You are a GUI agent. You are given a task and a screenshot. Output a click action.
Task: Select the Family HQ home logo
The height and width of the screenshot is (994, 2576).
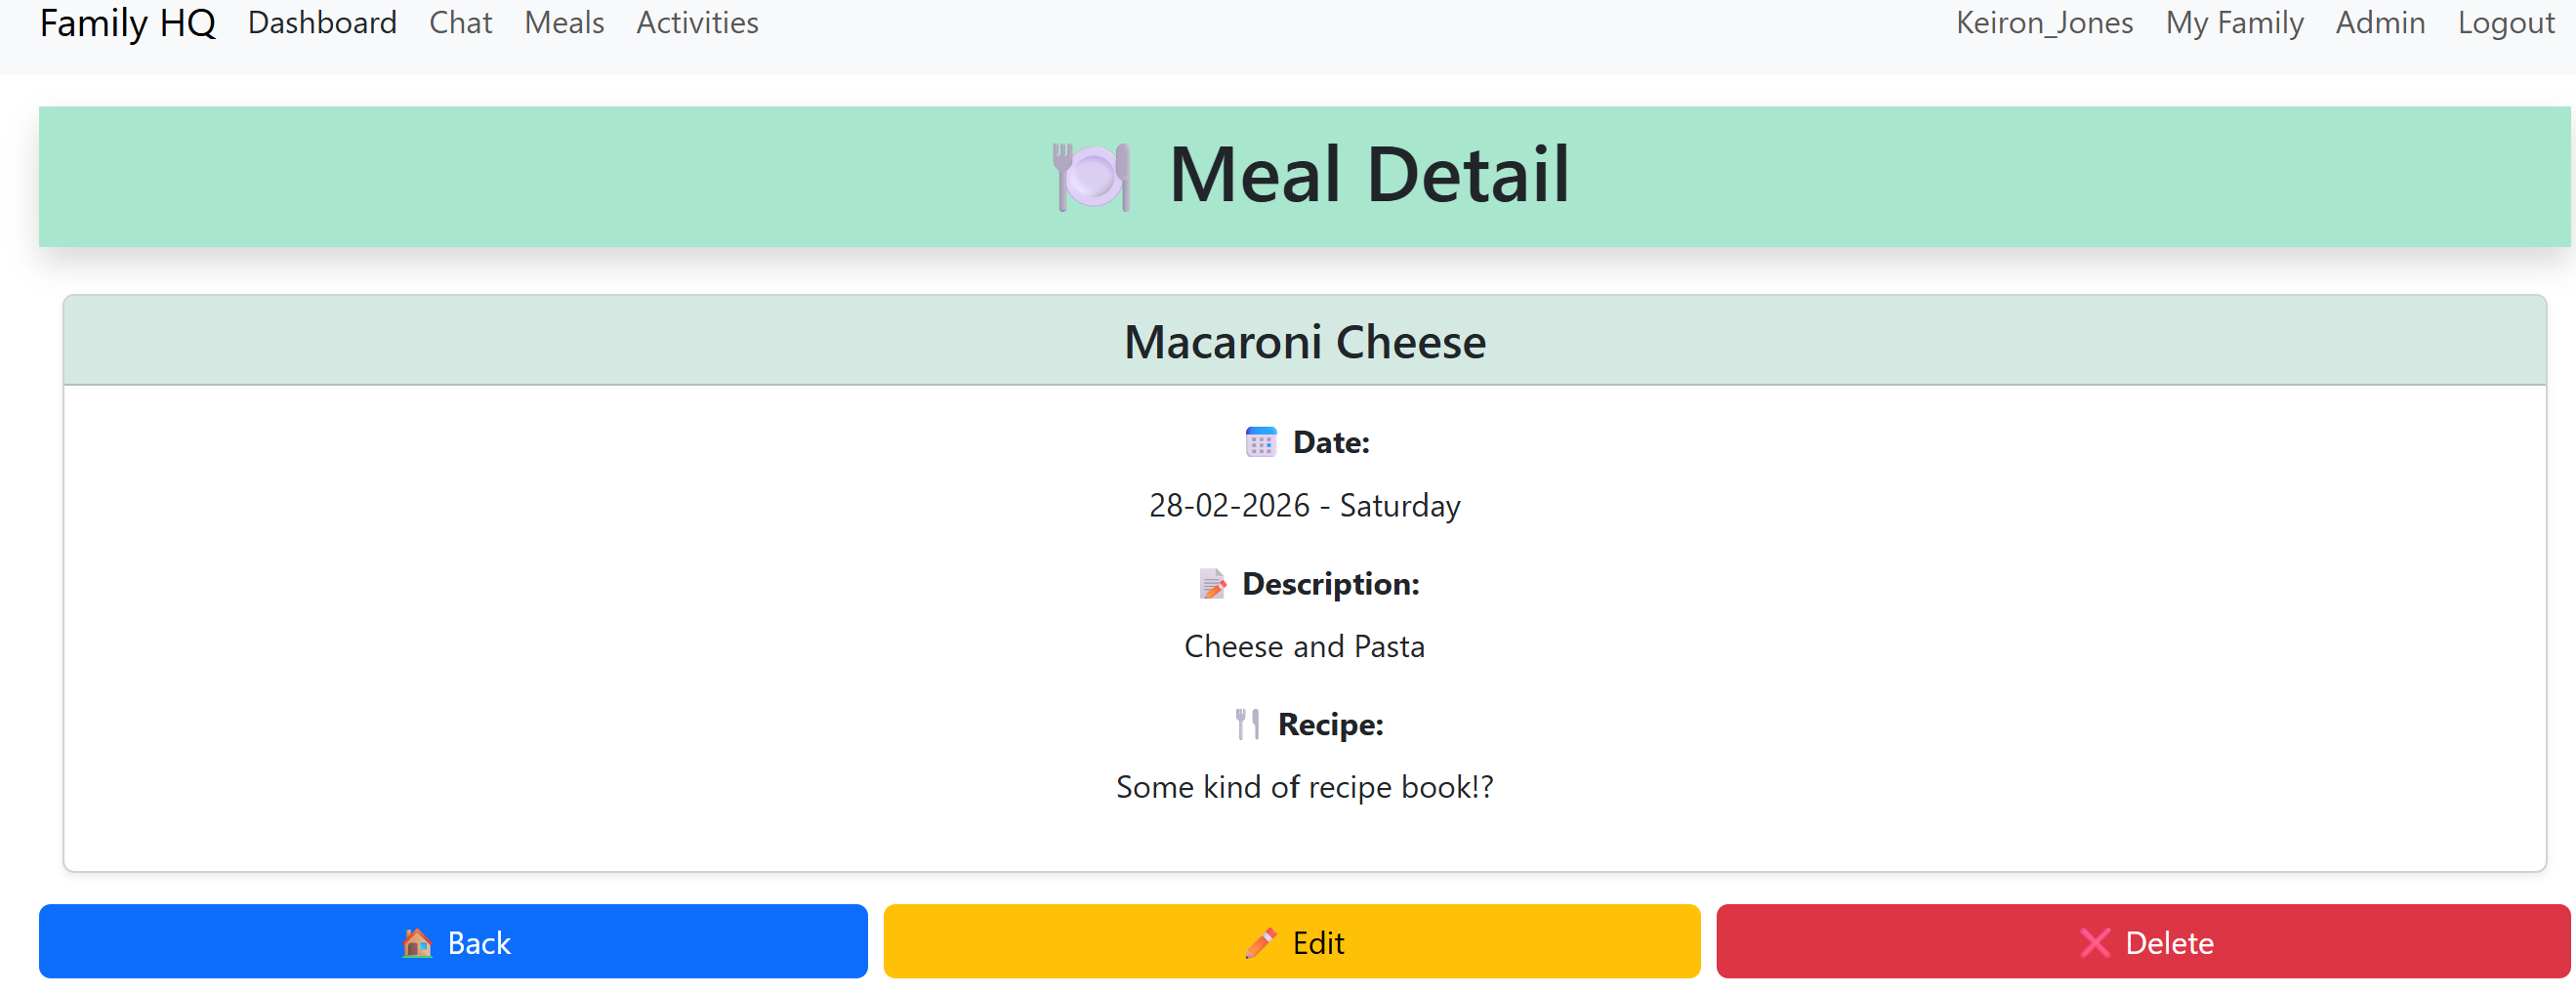127,22
